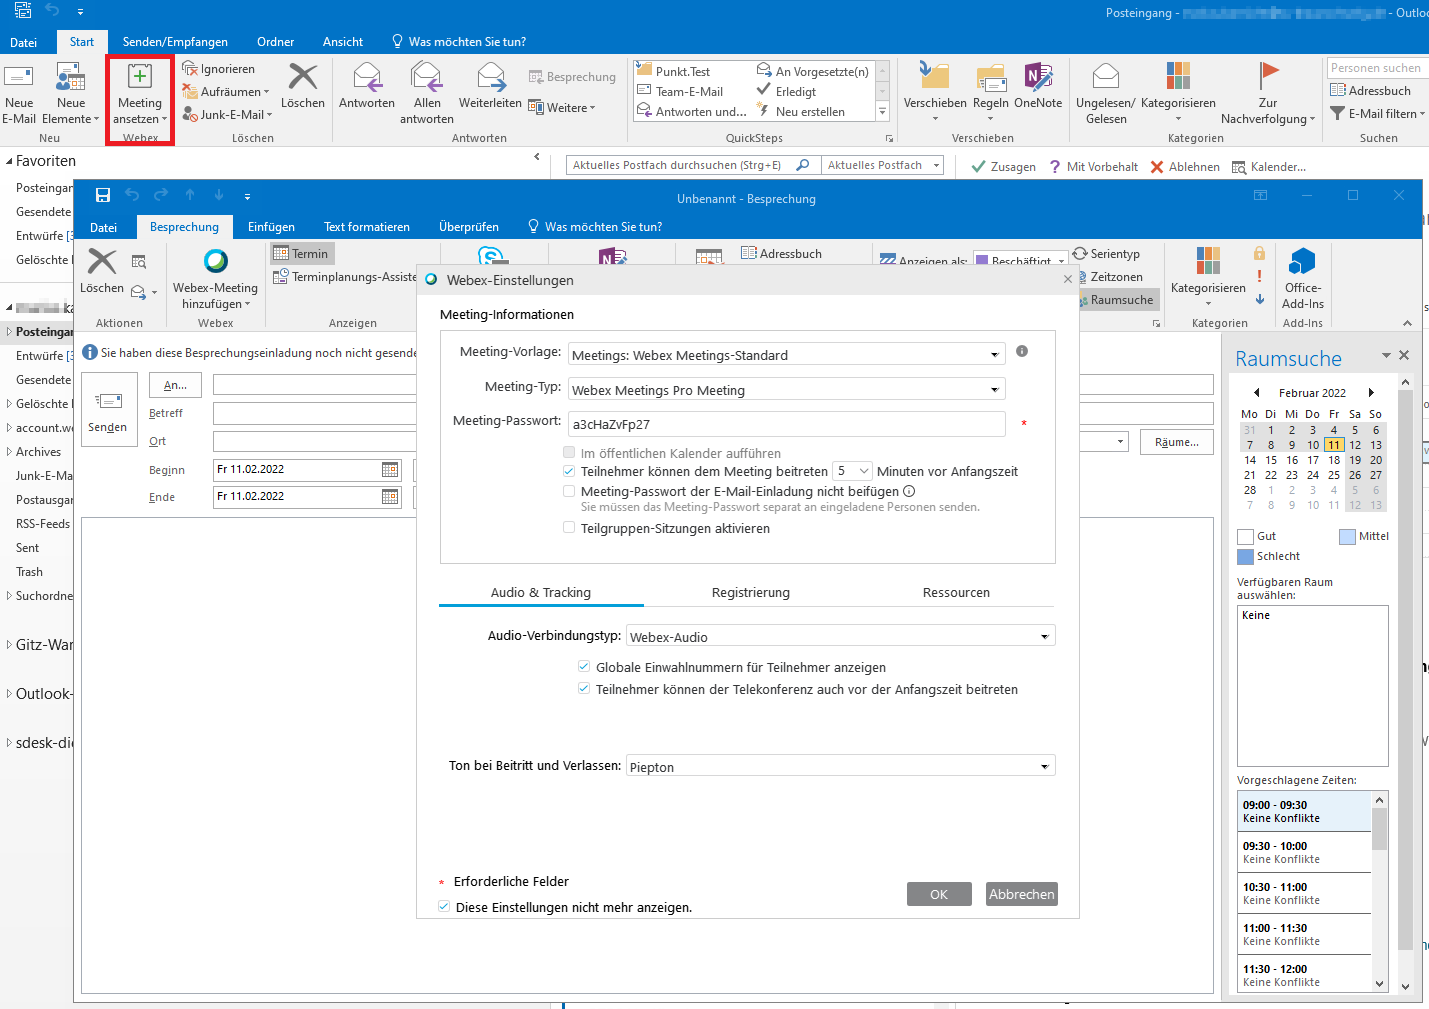Open Audio-Verbindungstyp dropdown
This screenshot has height=1009, width=1429.
840,637
